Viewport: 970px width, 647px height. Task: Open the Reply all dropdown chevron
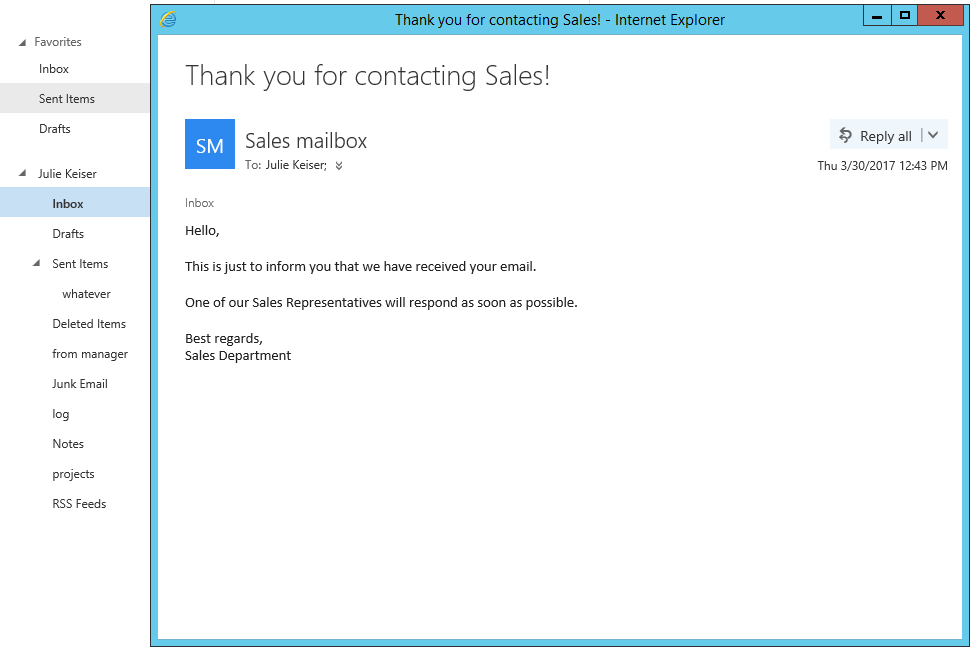934,135
